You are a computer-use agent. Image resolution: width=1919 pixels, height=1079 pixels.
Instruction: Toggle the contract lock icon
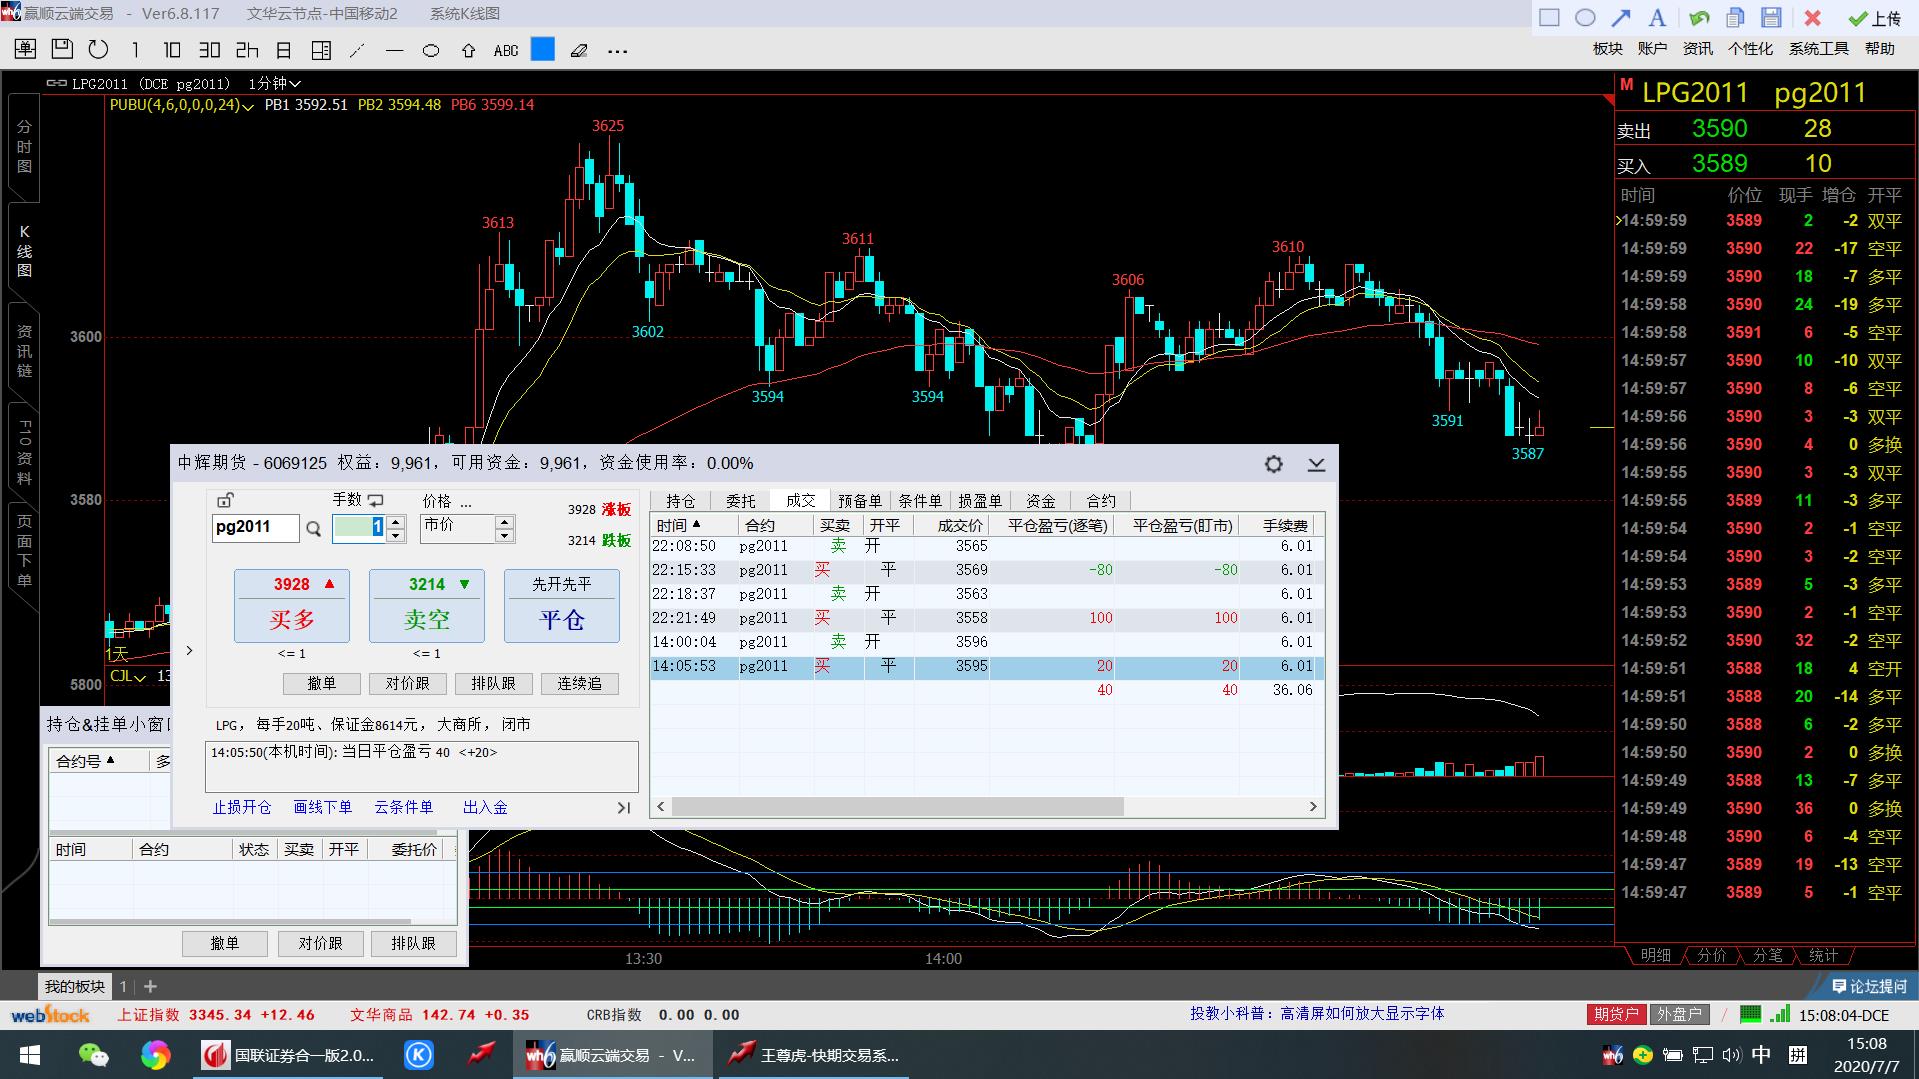click(225, 500)
